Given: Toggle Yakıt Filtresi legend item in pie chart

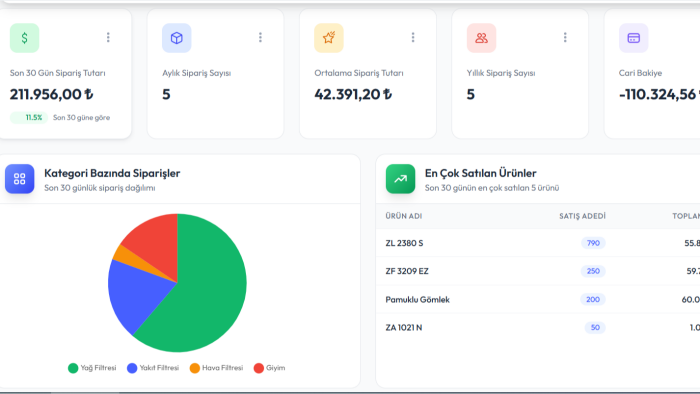Looking at the screenshot, I should click(x=153, y=368).
